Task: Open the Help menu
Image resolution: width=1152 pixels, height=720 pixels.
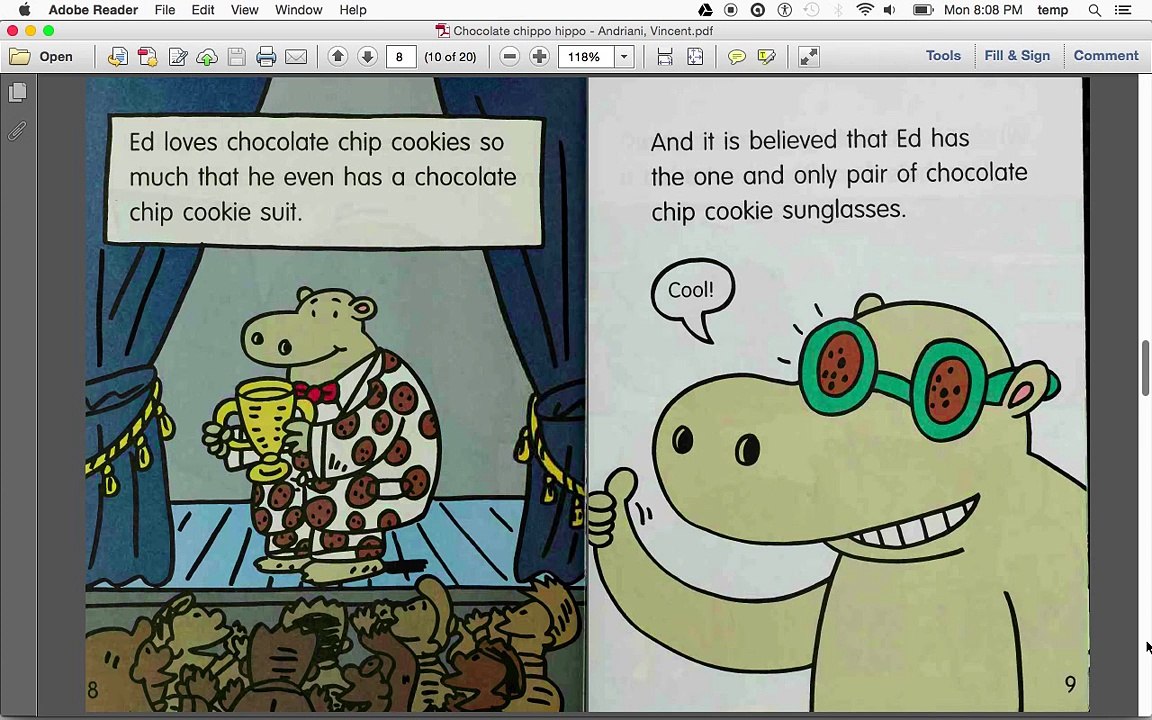Action: point(353,10)
